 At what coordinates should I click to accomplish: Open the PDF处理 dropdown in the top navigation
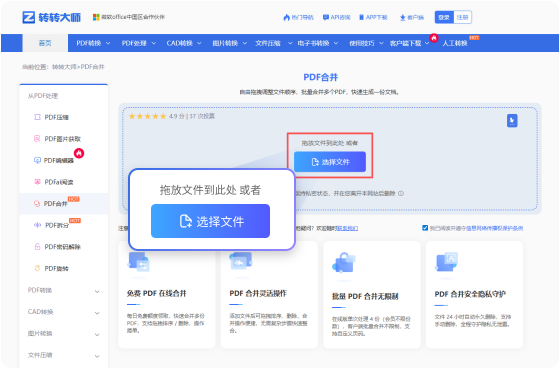pos(139,43)
